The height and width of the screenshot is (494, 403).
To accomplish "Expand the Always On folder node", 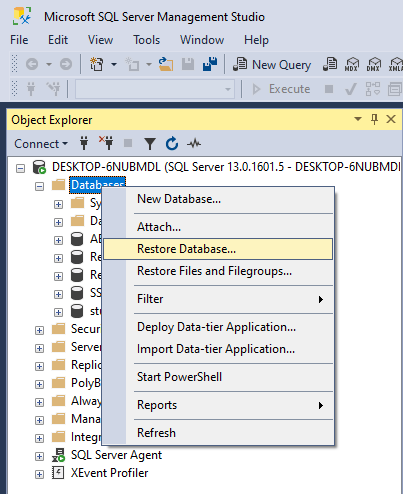I will [39, 402].
